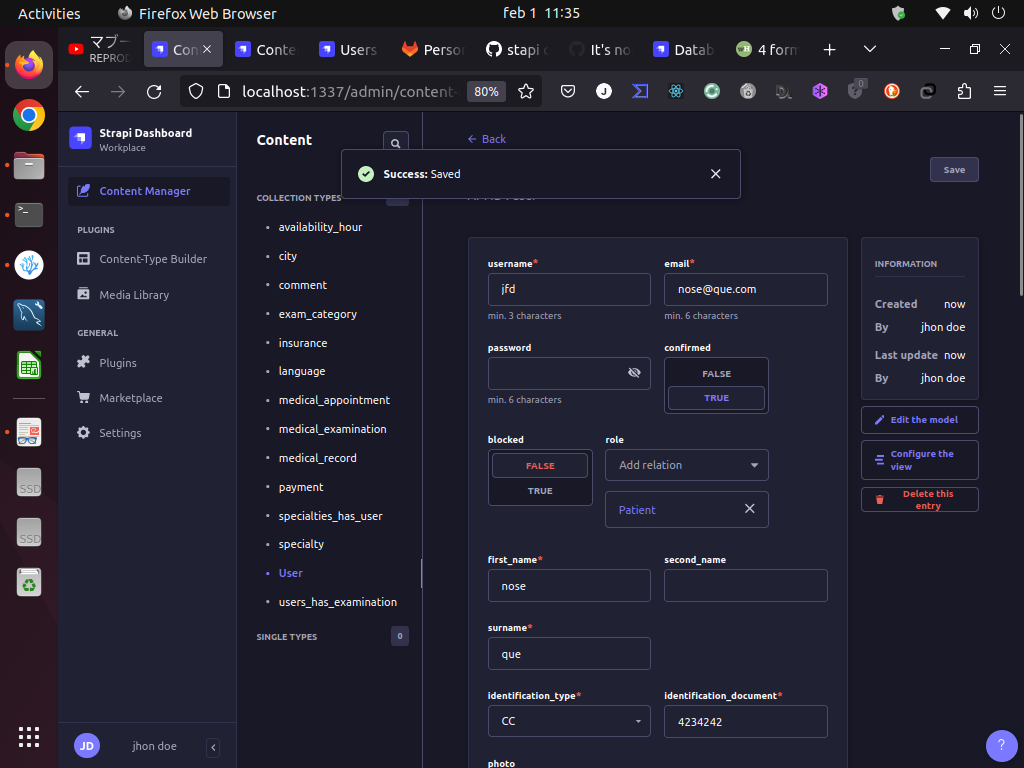The width and height of the screenshot is (1024, 768).
Task: Open the availability_hour collection type
Action: 320,227
